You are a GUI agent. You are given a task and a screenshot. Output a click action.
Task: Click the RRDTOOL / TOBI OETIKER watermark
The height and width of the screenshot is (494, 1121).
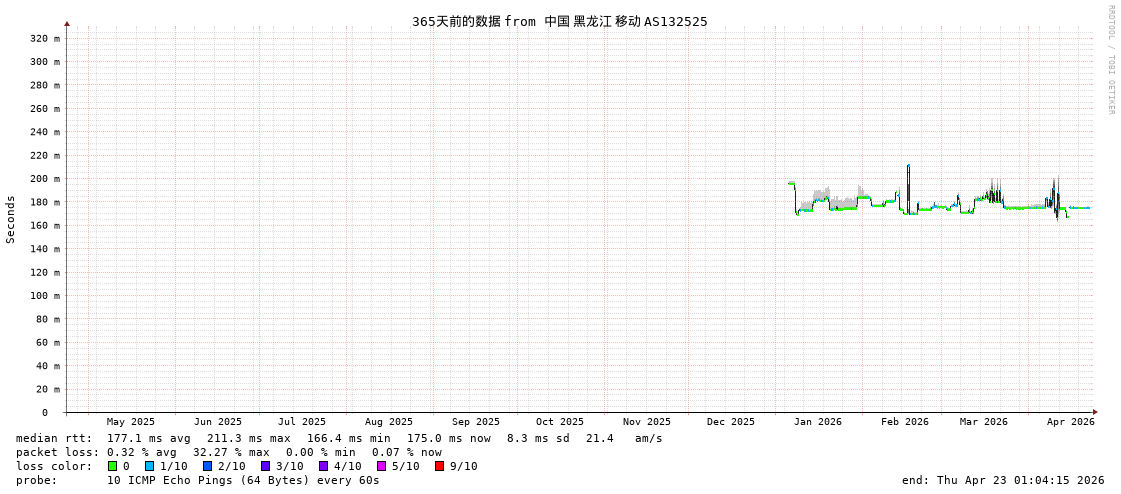1110,60
